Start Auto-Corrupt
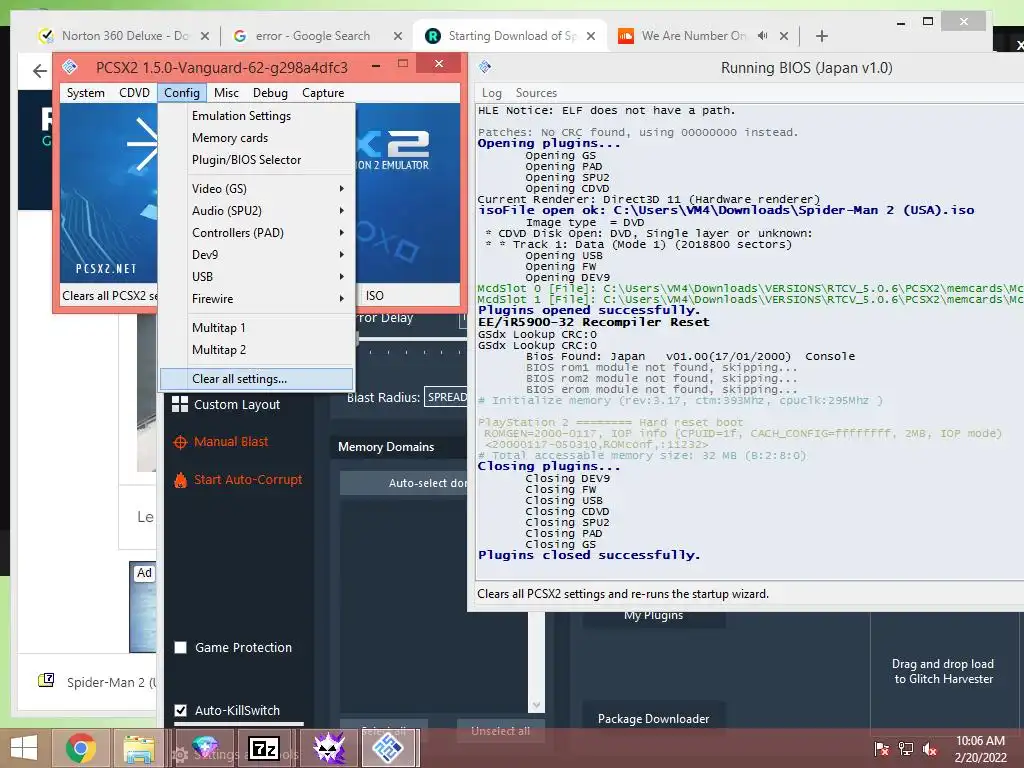This screenshot has width=1024, height=768. (248, 480)
